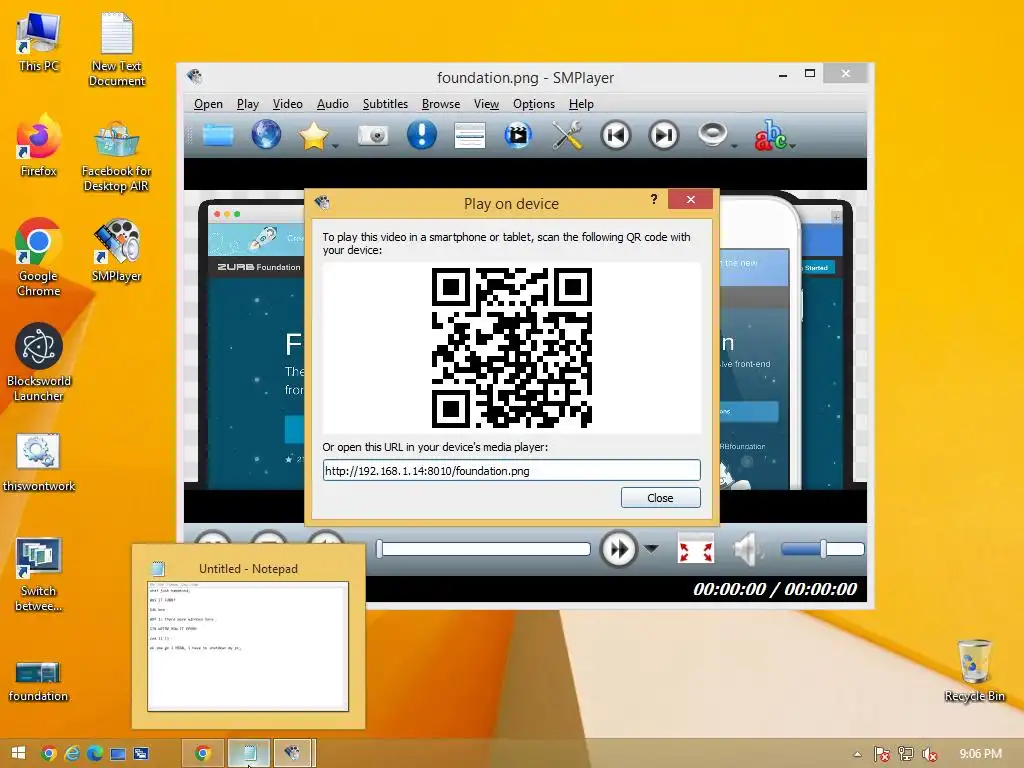
Task: Click the Close button in Play on device dialog
Action: pyautogui.click(x=660, y=498)
